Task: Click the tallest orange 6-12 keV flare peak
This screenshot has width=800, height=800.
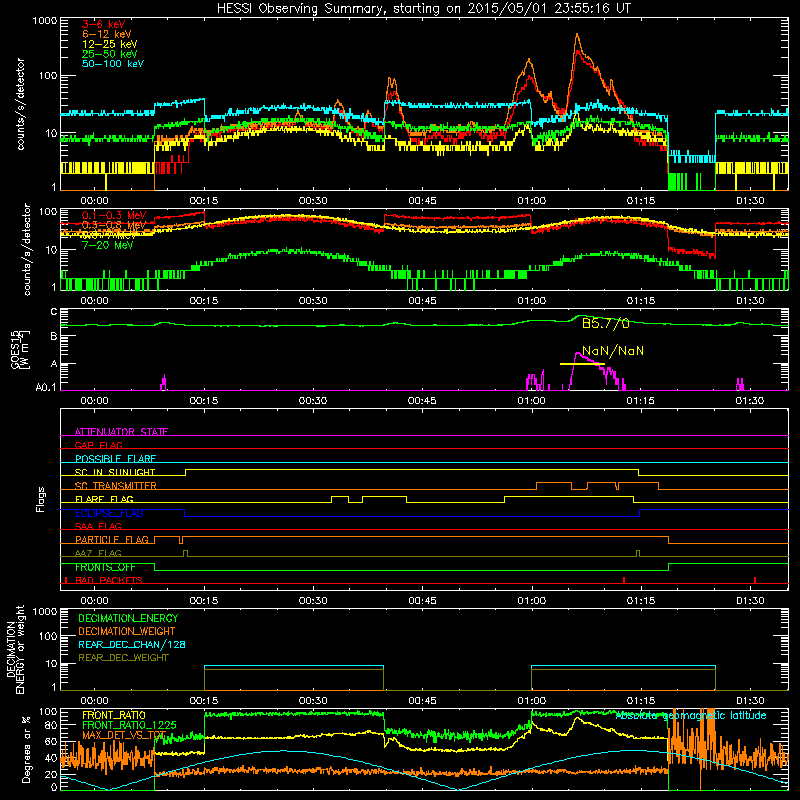Action: pyautogui.click(x=577, y=36)
